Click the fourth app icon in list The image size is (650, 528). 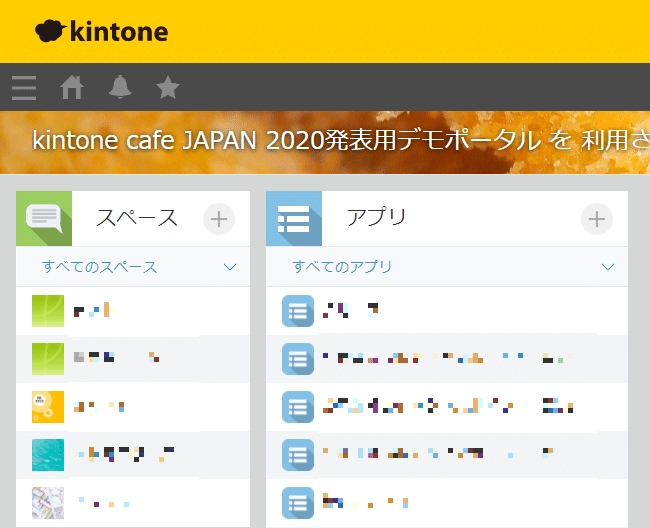[x=298, y=455]
